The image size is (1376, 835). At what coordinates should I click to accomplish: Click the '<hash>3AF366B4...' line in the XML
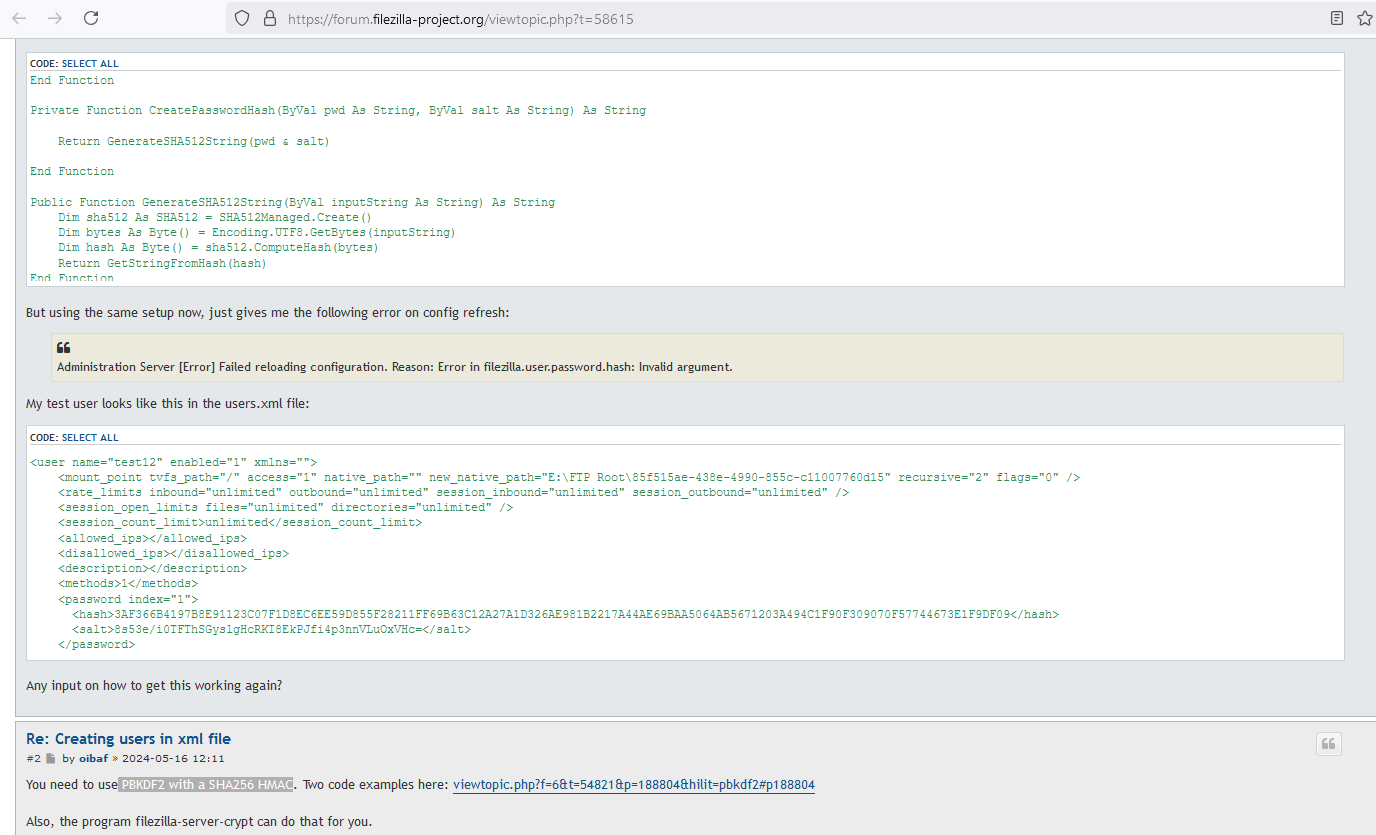565,614
